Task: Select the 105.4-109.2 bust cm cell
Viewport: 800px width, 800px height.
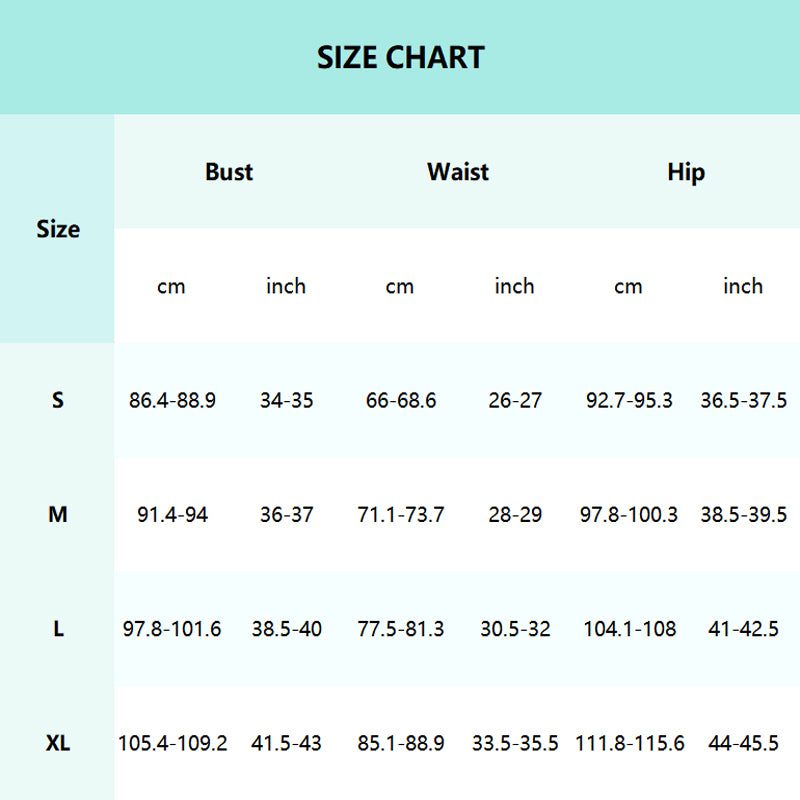Action: tap(172, 744)
